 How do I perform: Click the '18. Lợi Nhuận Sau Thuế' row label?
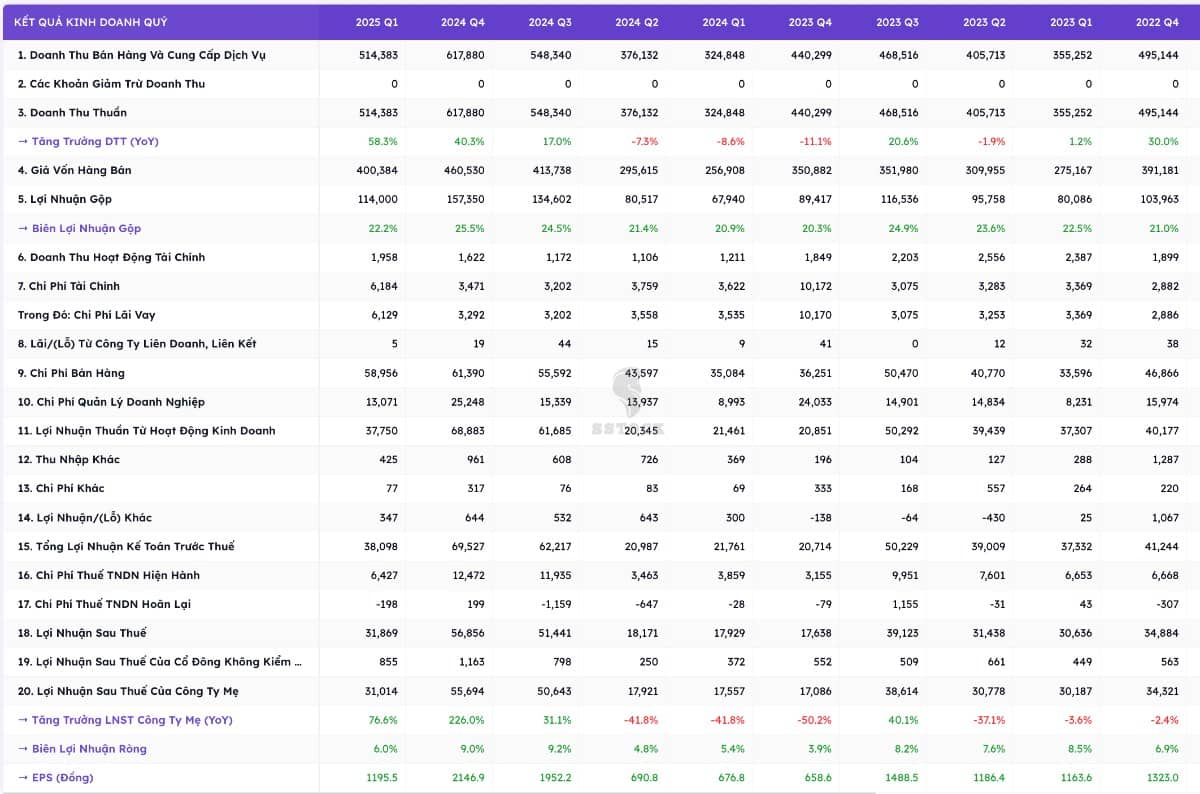coord(82,633)
